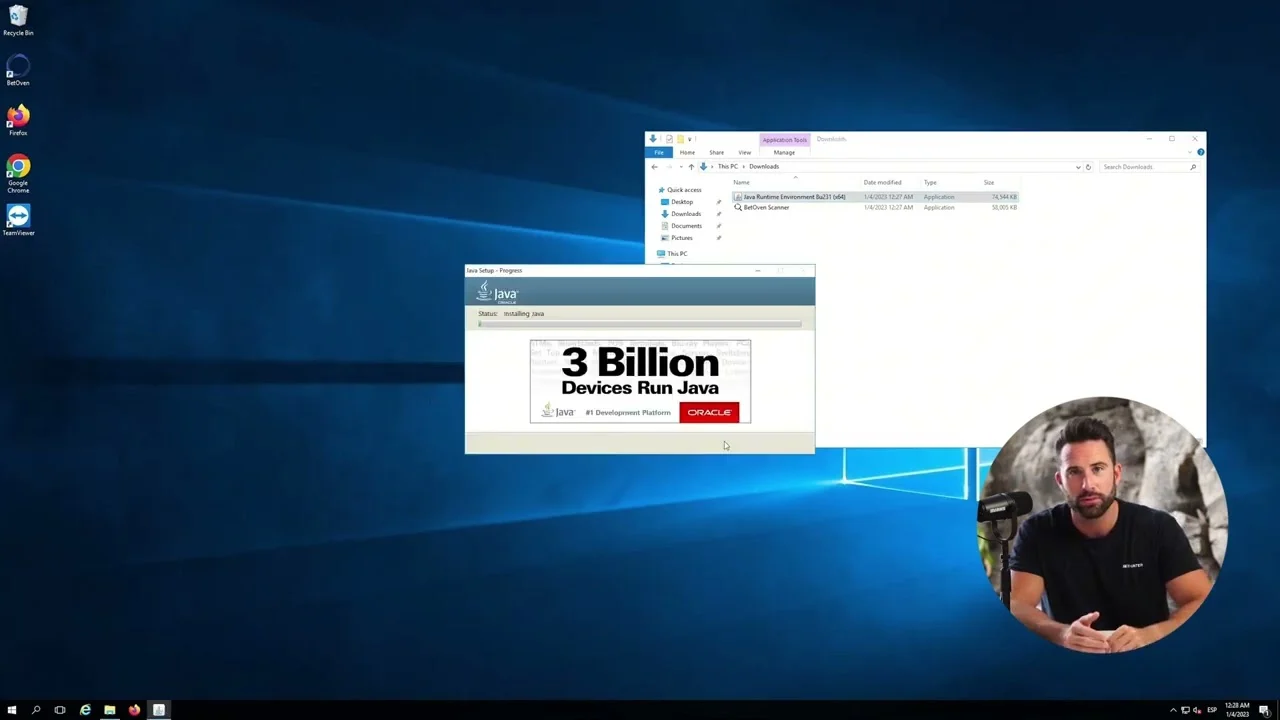Open the Google Chrome desktop shortcut
Viewport: 1280px width, 720px height.
coord(18,173)
